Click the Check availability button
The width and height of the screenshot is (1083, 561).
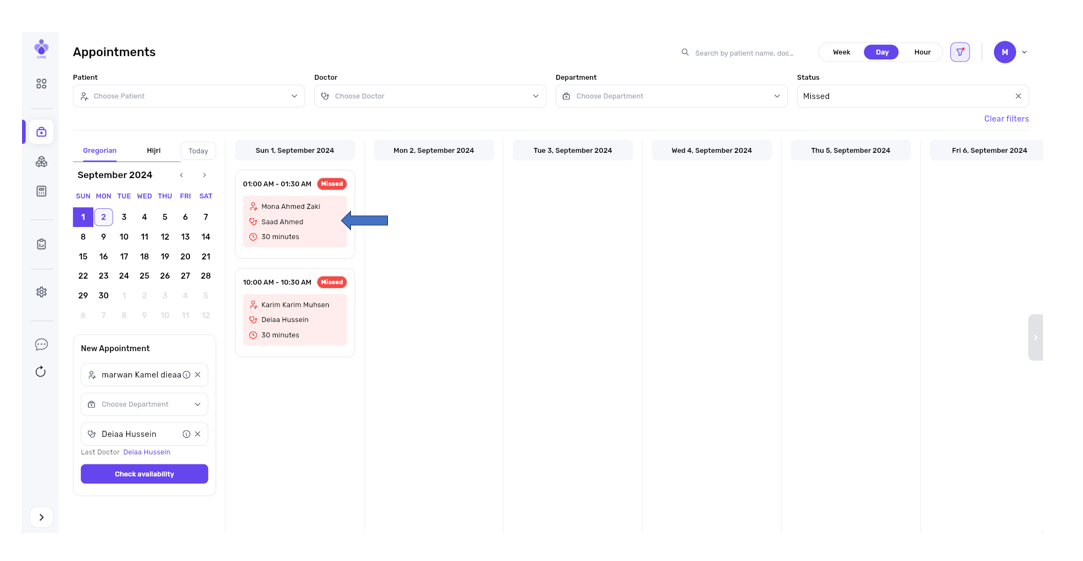tap(144, 474)
